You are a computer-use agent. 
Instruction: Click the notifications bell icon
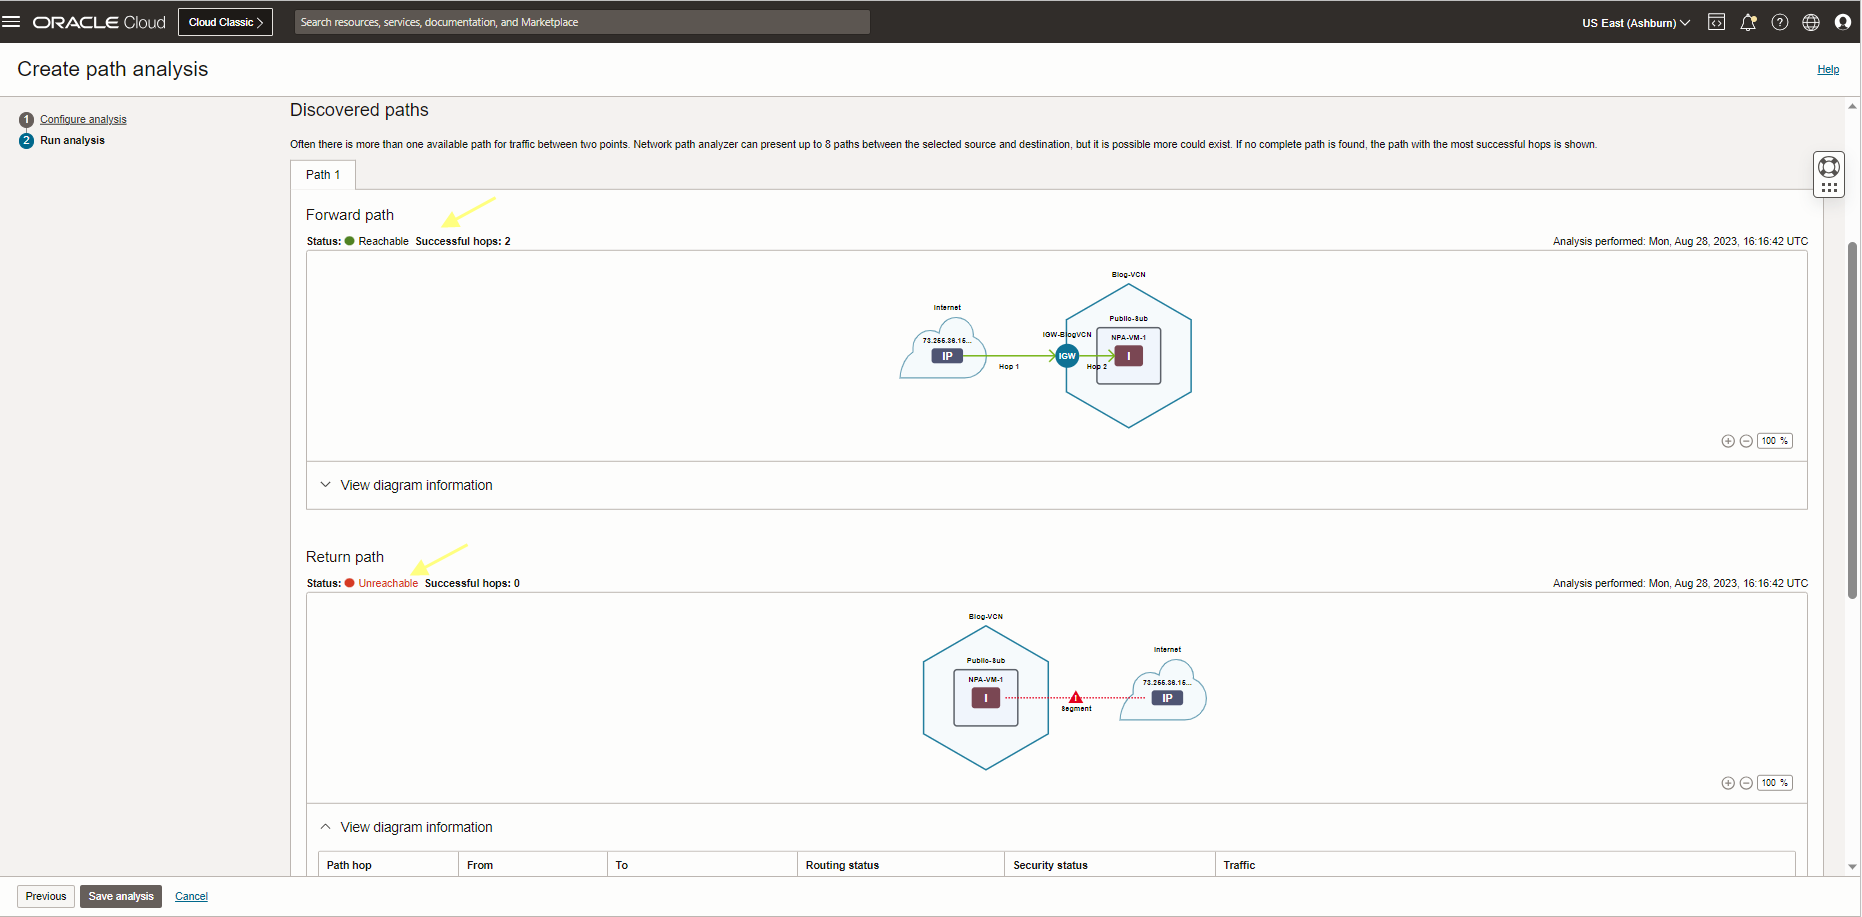[x=1748, y=22]
